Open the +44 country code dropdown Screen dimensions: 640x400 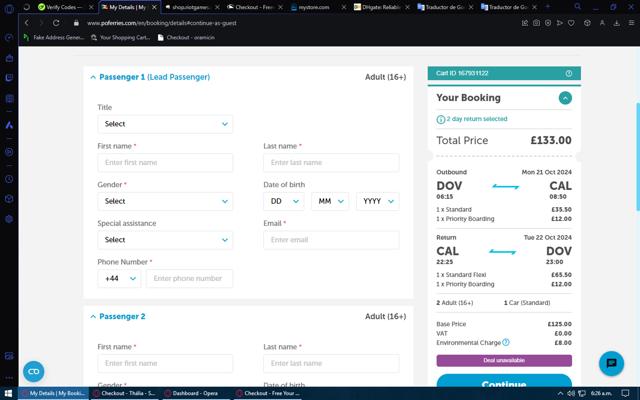[119, 278]
